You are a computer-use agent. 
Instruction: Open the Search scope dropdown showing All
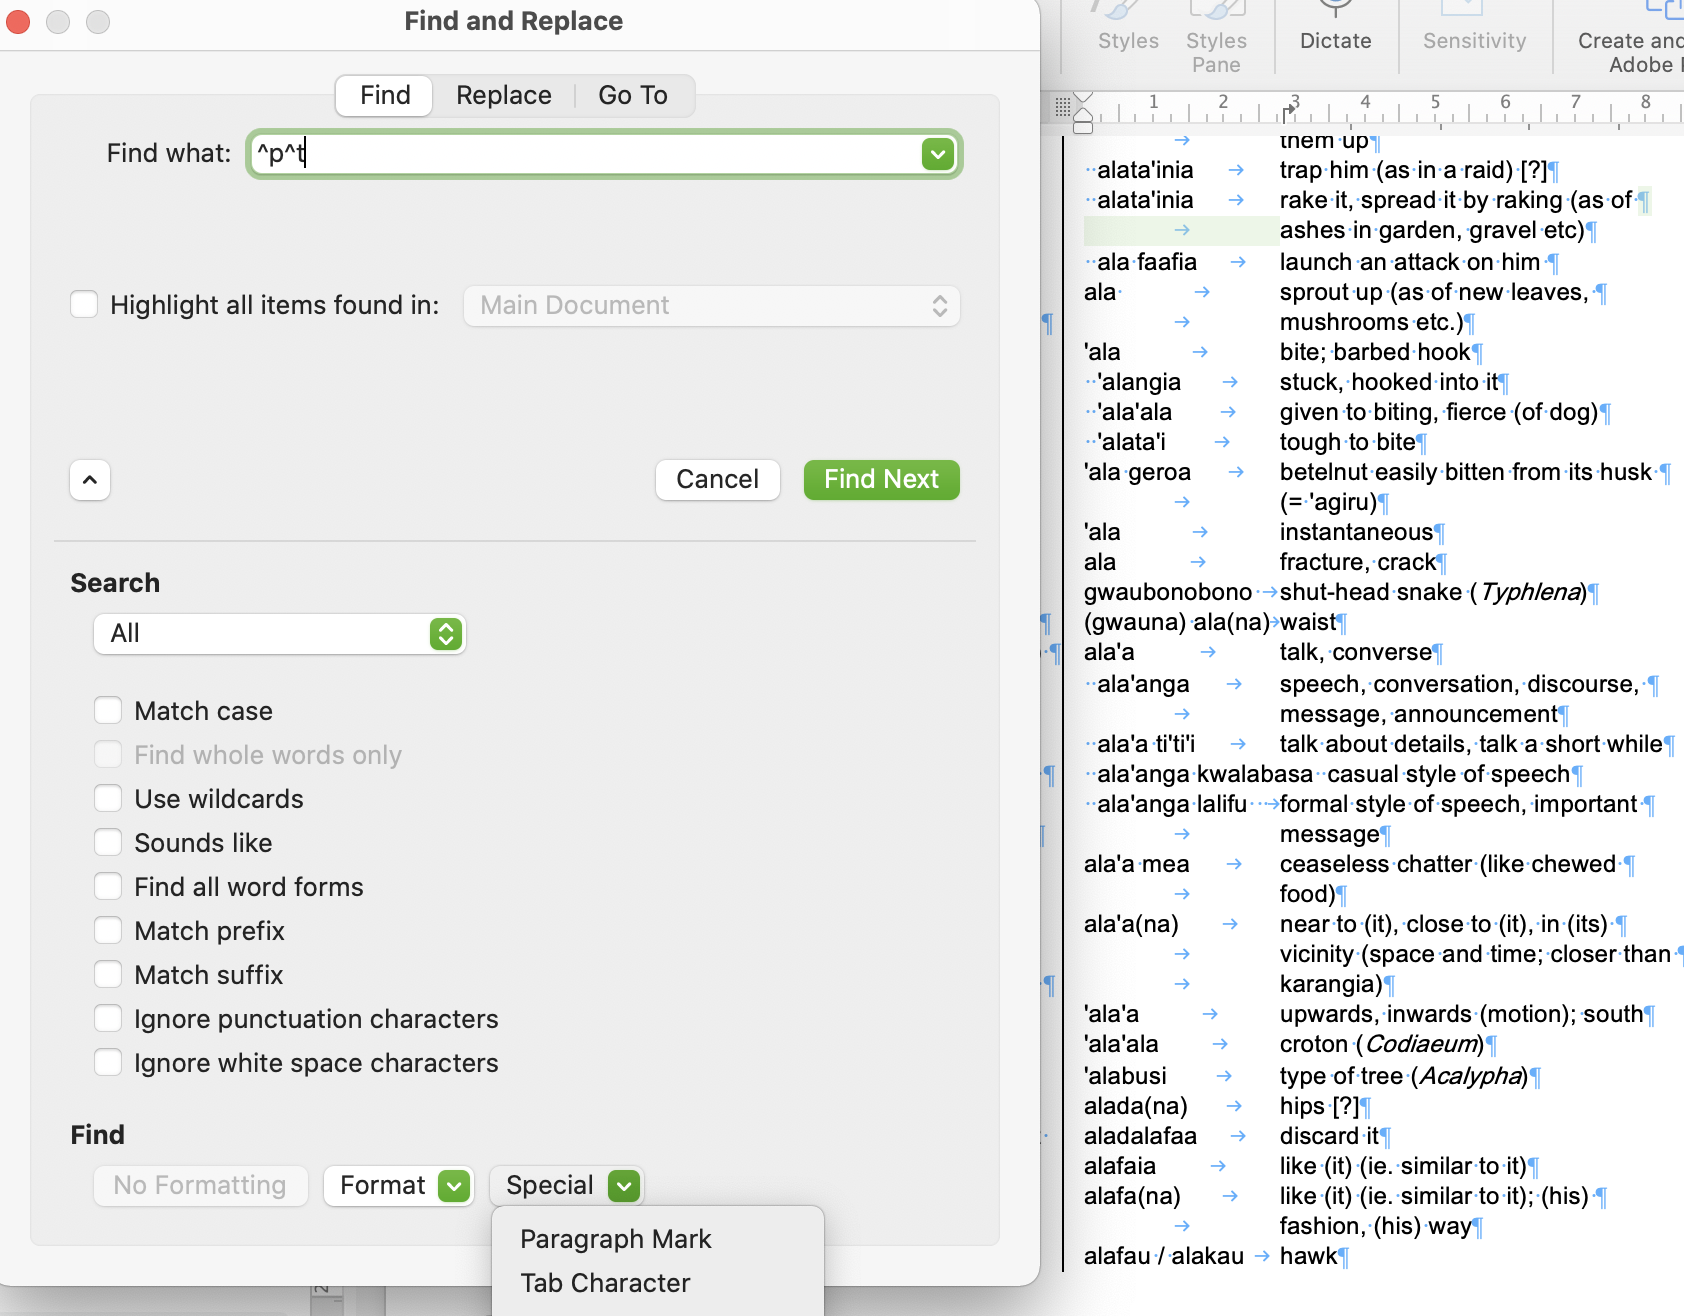[279, 633]
